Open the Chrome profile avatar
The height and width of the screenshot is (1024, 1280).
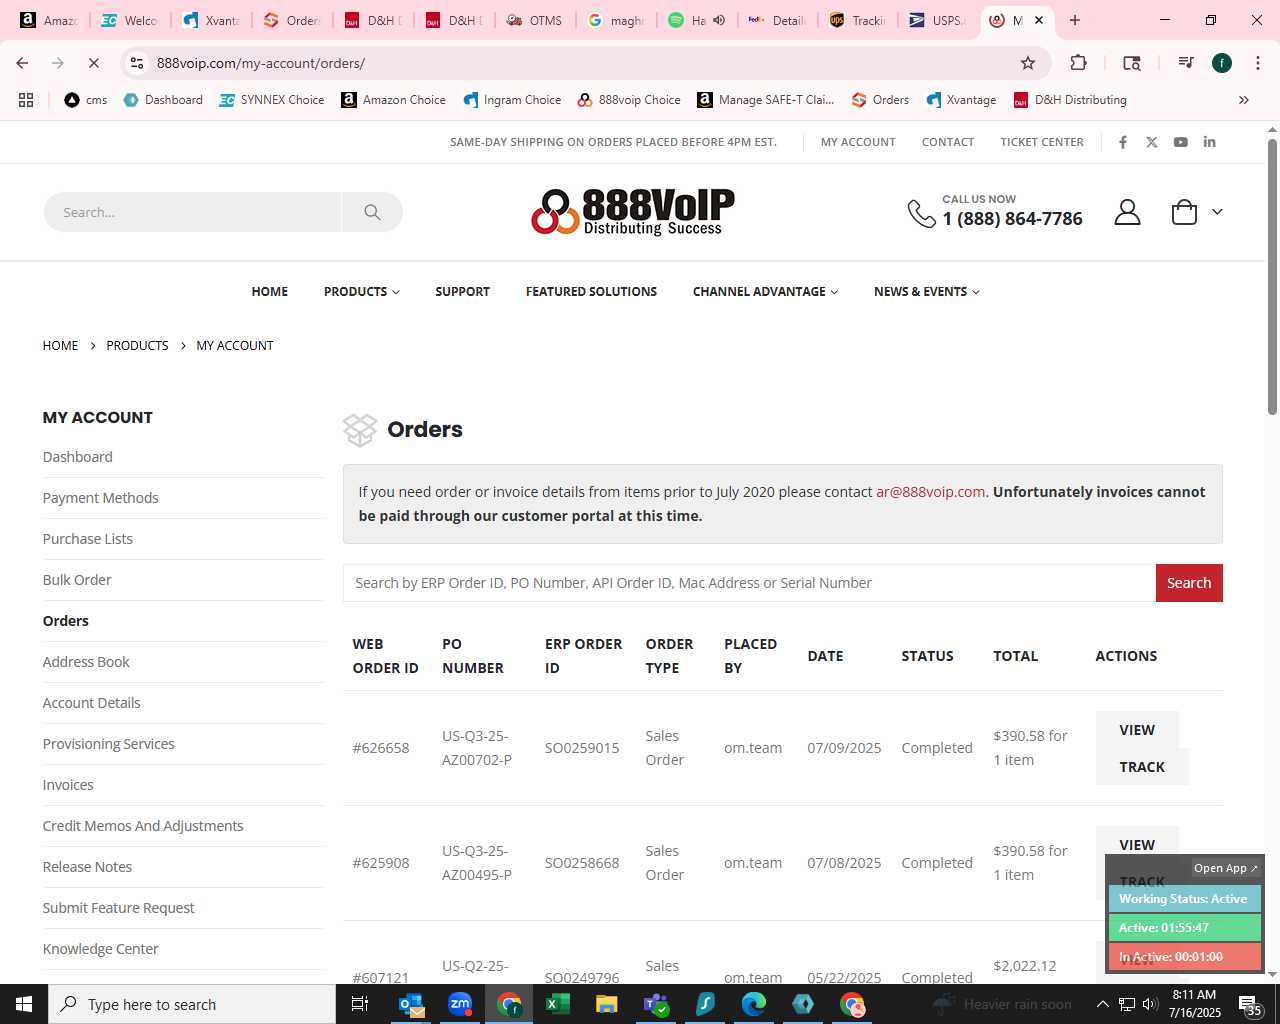point(1222,63)
